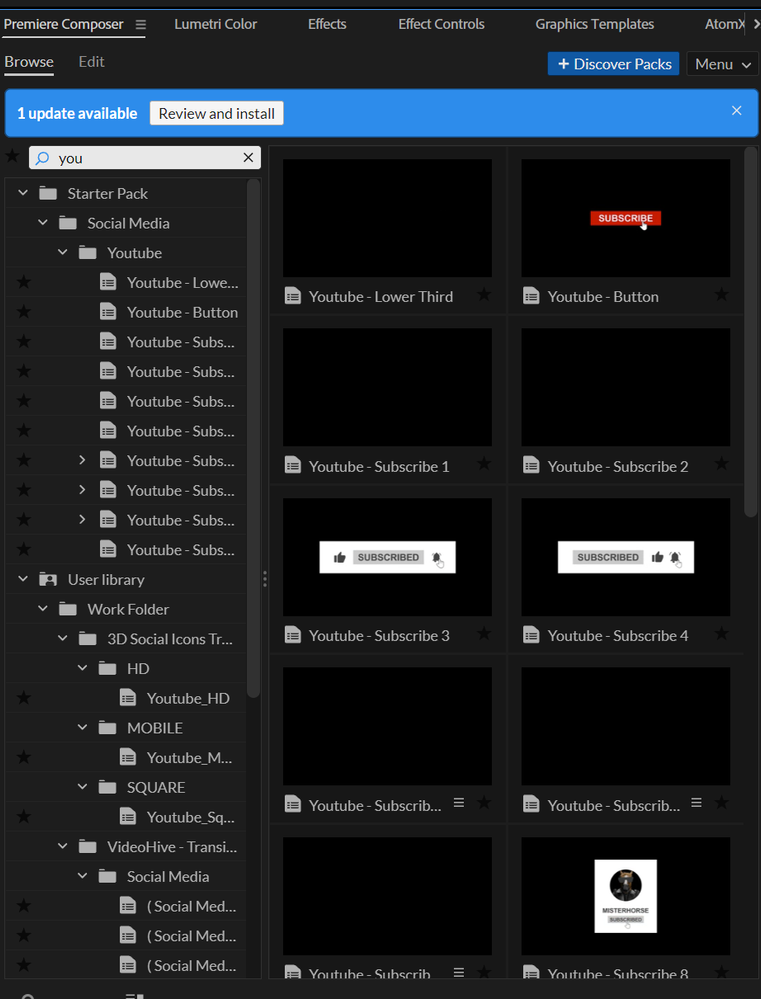
Task: Open the Menu dropdown
Action: (x=722, y=64)
